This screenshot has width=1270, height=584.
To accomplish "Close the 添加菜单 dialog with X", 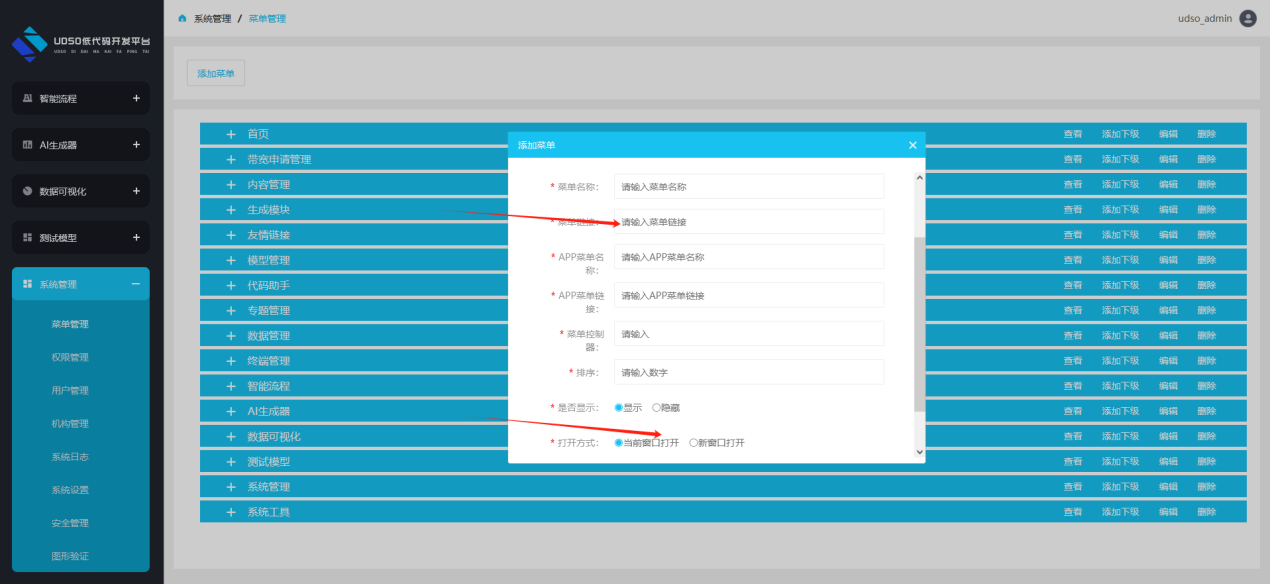I will [912, 145].
